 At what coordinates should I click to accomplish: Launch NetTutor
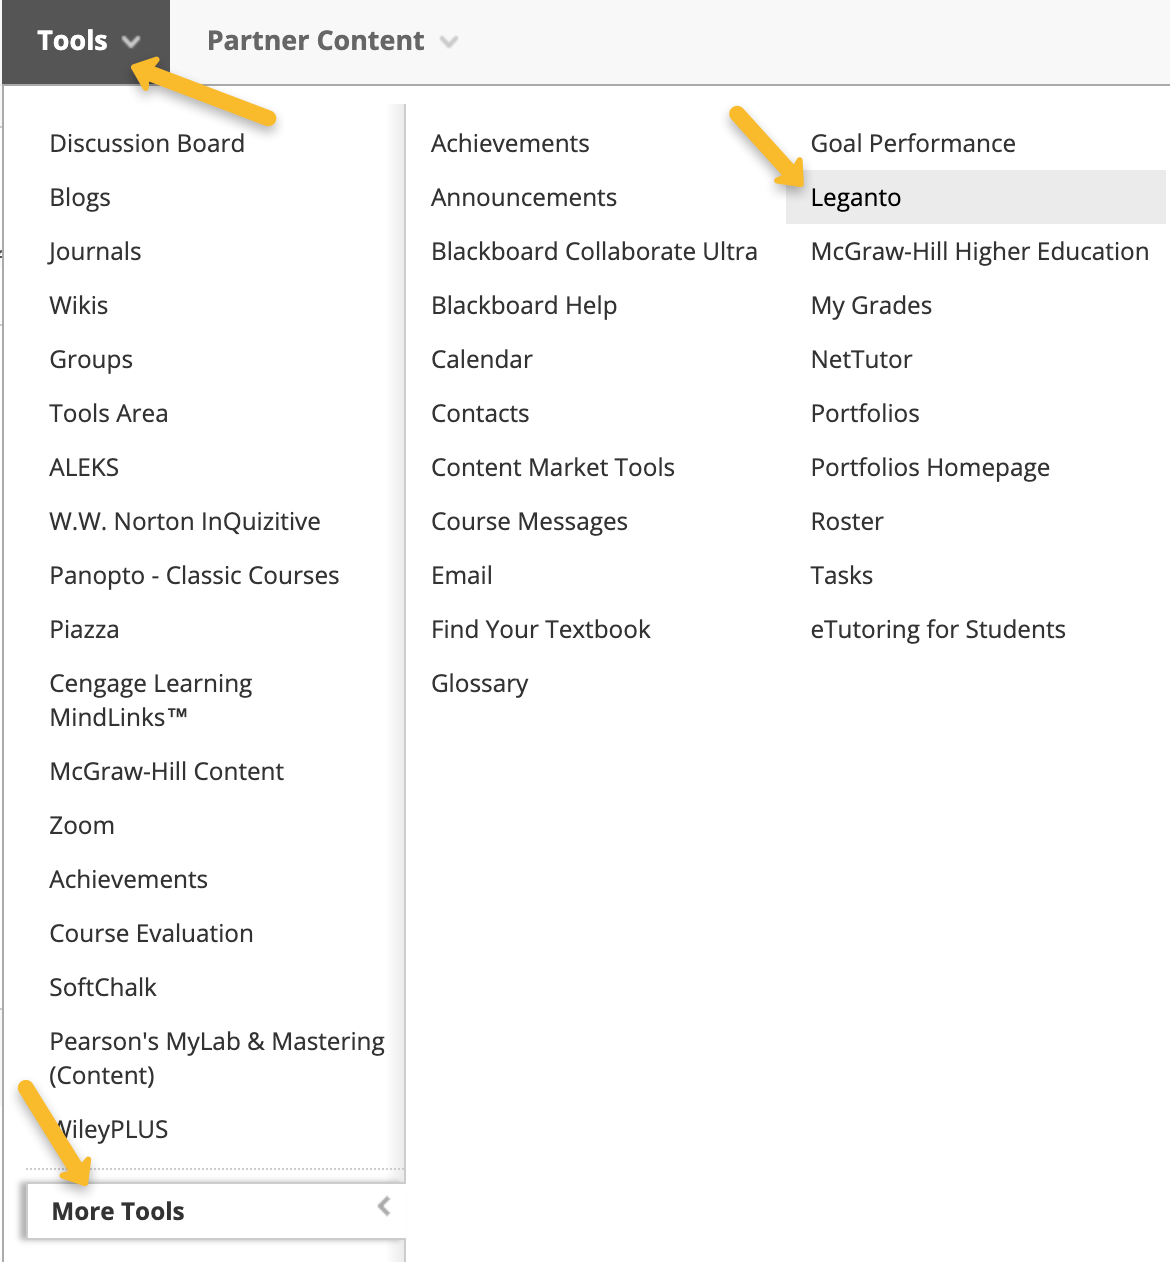pyautogui.click(x=861, y=359)
